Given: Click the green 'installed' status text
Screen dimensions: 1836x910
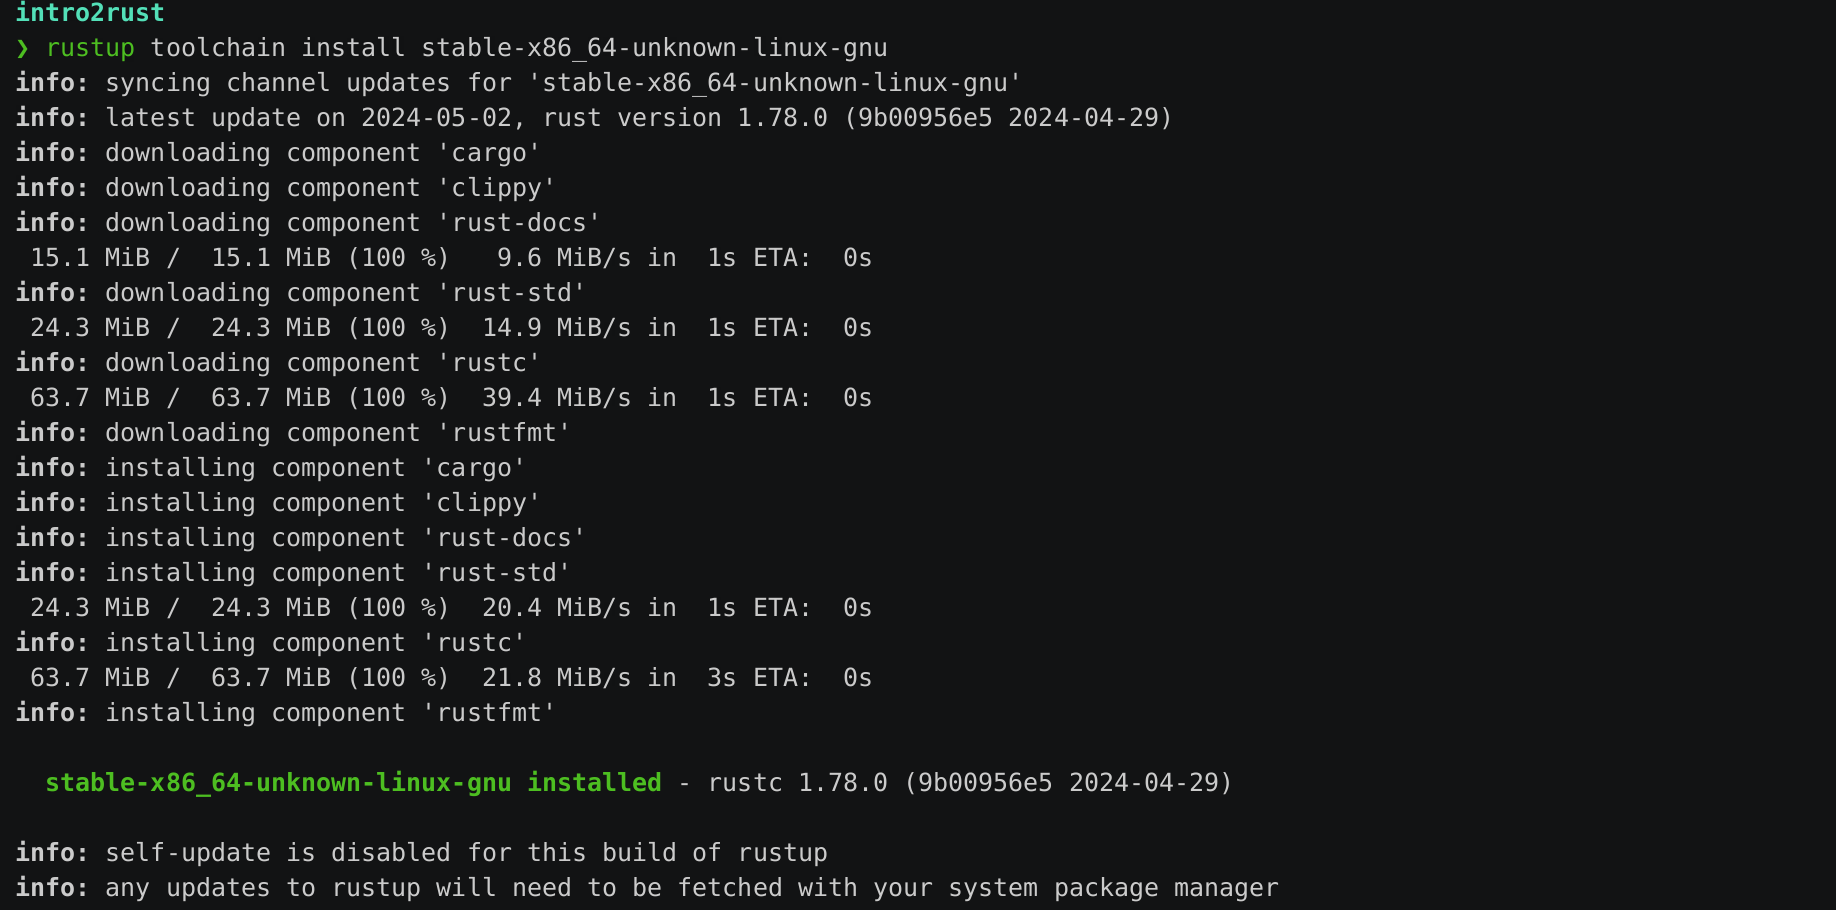Looking at the screenshot, I should (x=594, y=783).
